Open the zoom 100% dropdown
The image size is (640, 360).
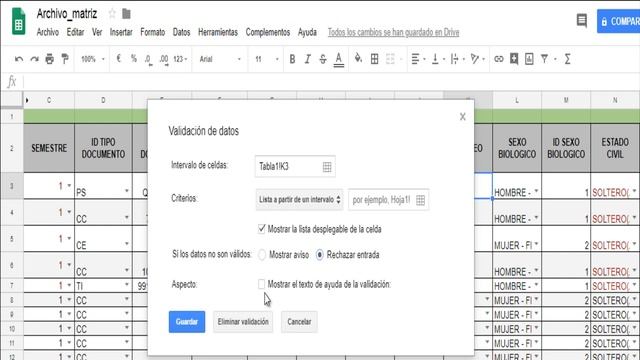pos(93,59)
